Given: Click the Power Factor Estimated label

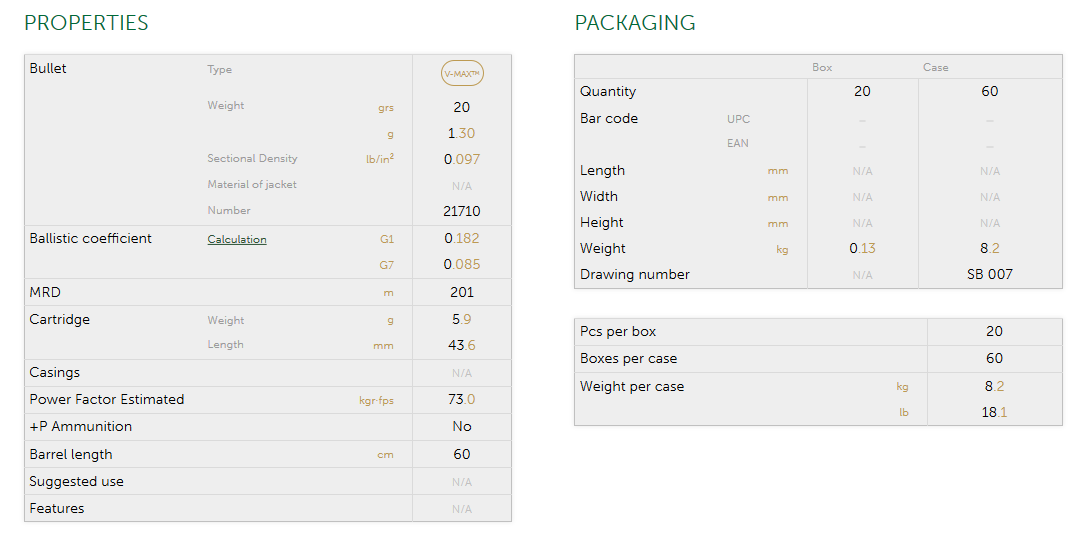Looking at the screenshot, I should point(107,399).
